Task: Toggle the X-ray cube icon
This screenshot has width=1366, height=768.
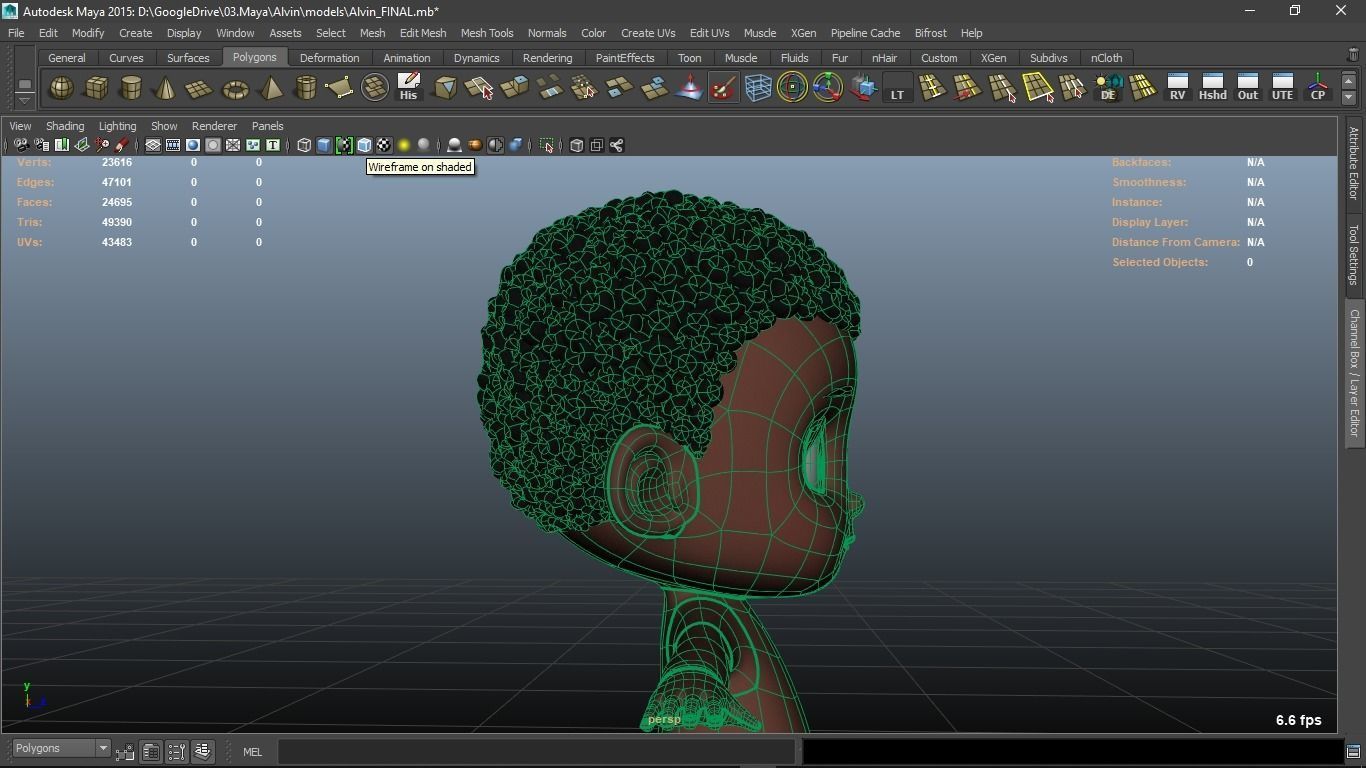Action: (x=577, y=145)
